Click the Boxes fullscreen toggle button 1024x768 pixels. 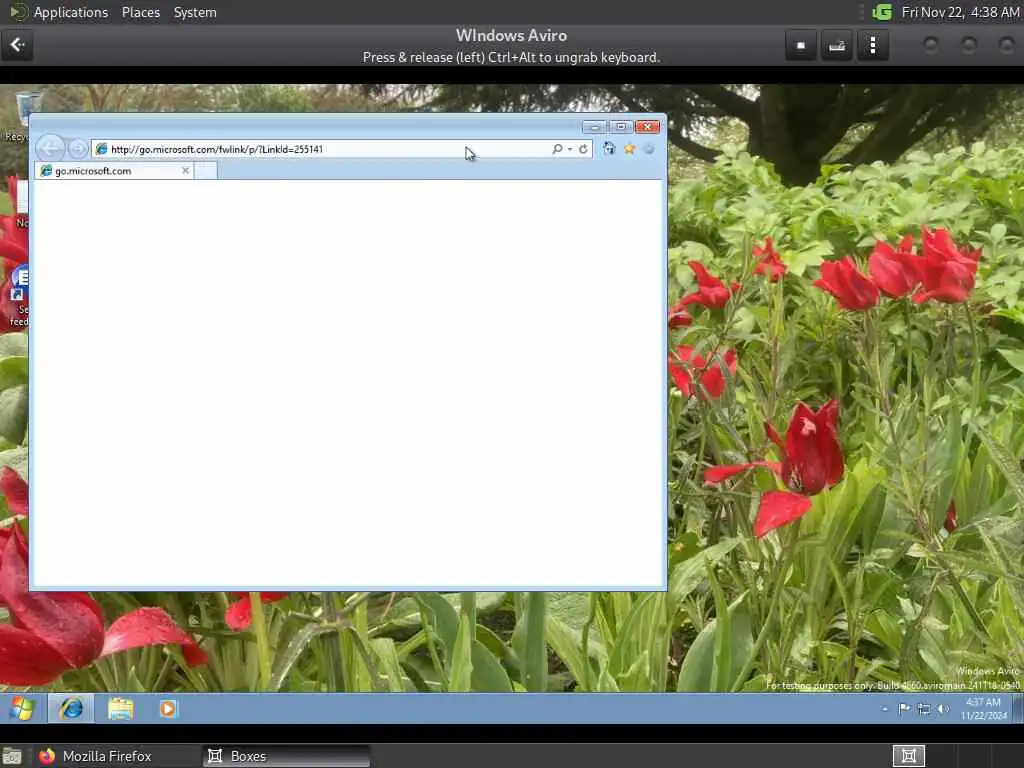(x=801, y=45)
